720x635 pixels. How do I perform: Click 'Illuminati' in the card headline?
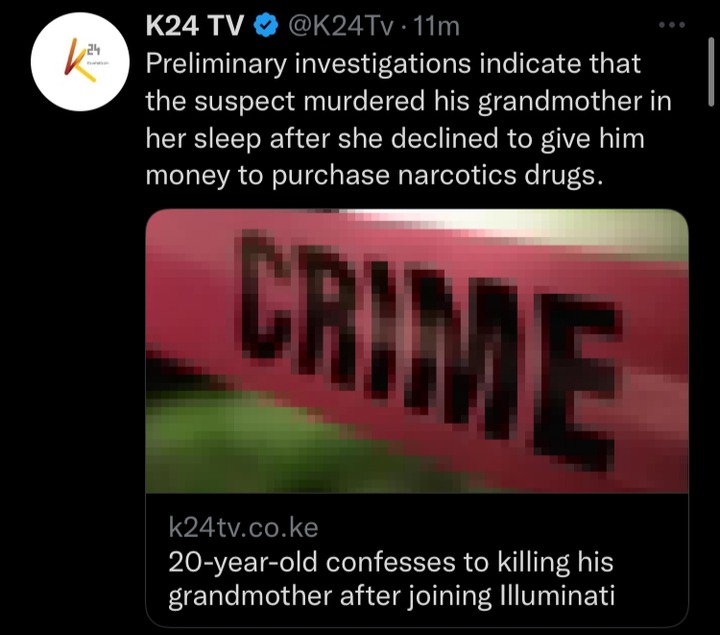point(556,596)
